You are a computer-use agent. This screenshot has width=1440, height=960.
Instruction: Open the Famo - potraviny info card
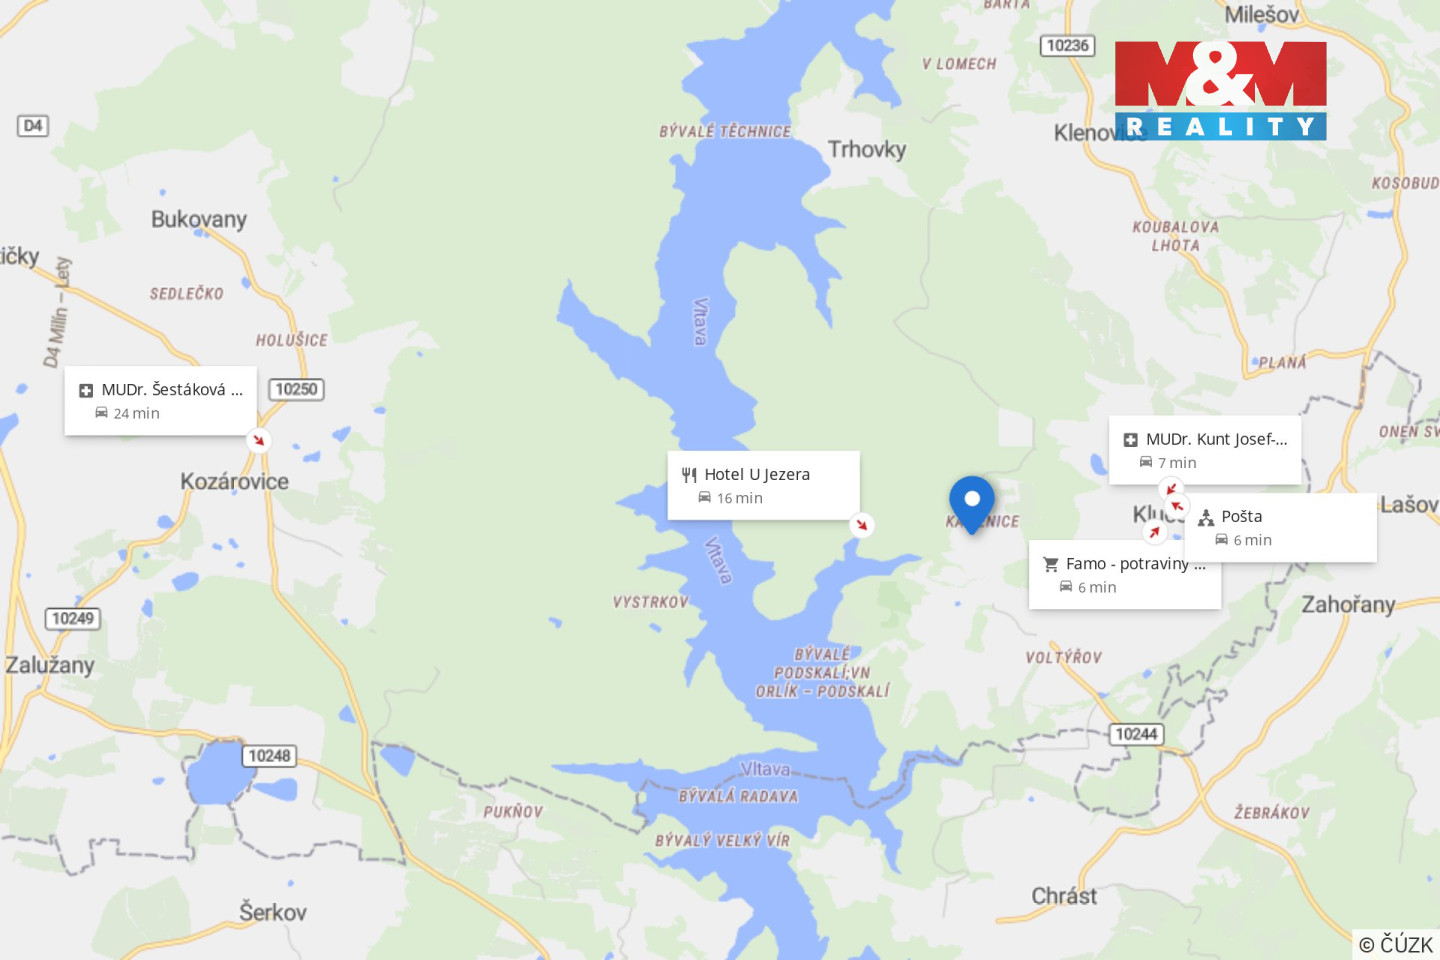pos(1125,575)
